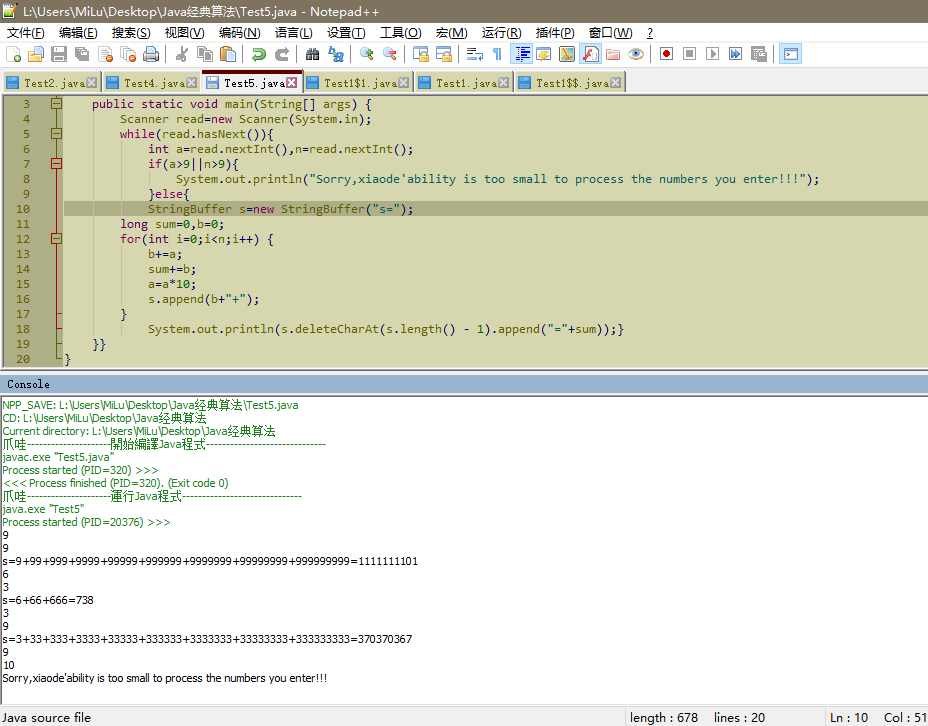Close the Test2.java tab

pyautogui.click(x=91, y=83)
